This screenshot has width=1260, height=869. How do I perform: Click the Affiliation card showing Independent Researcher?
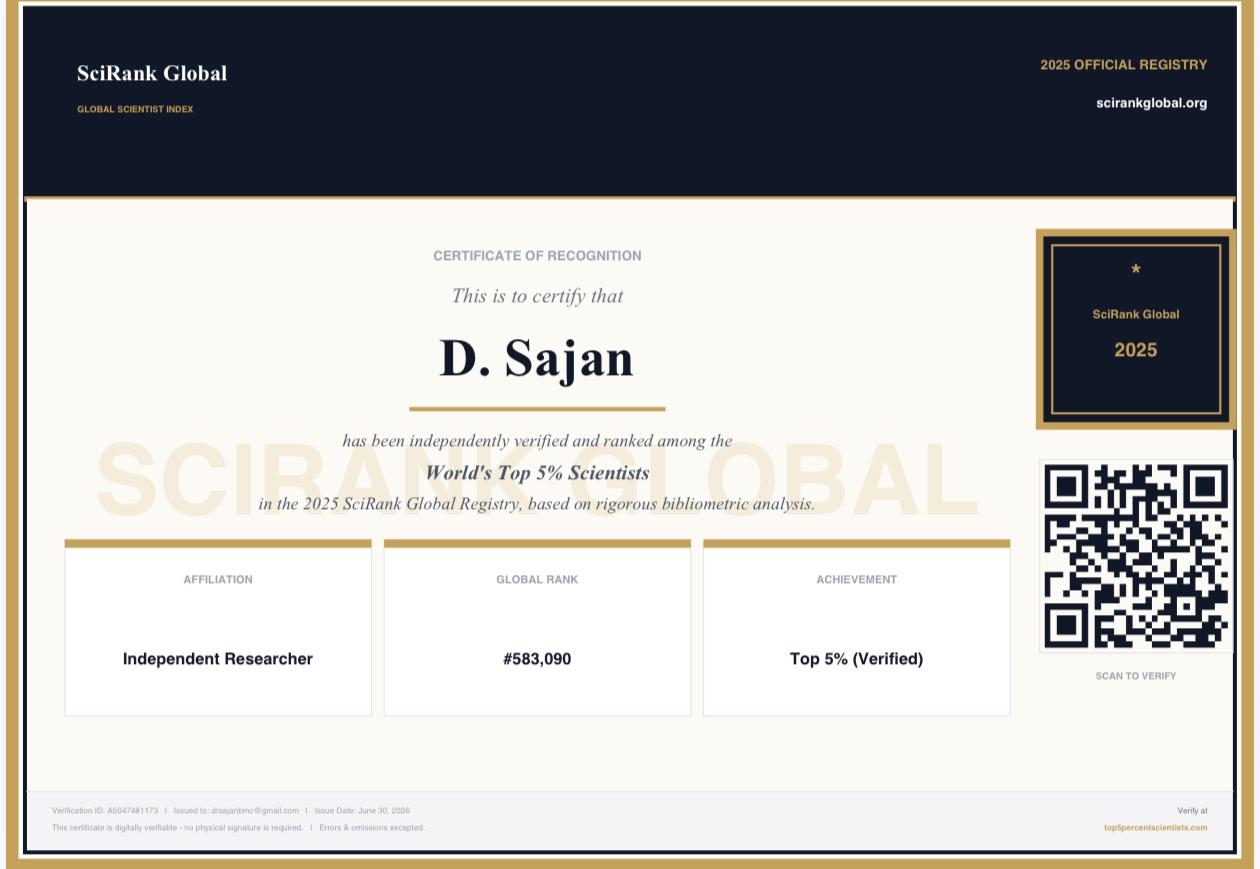218,628
